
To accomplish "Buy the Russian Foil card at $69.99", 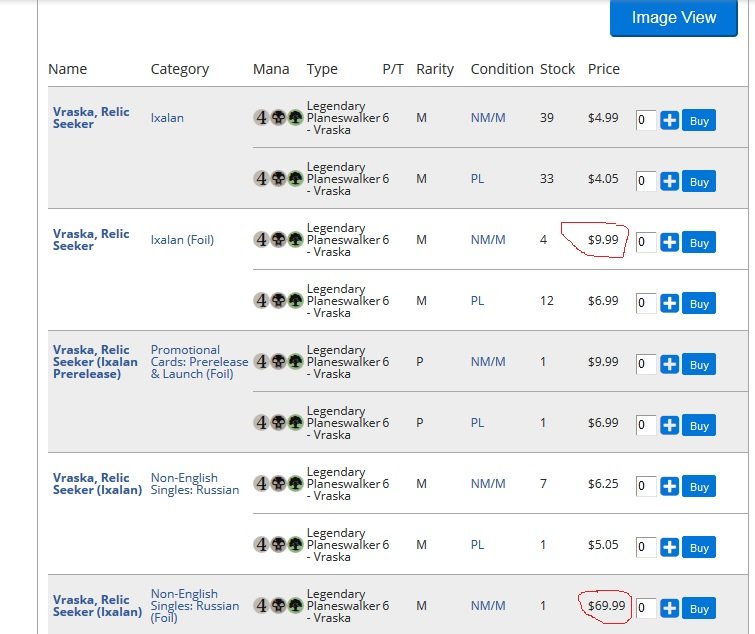I will [699, 608].
